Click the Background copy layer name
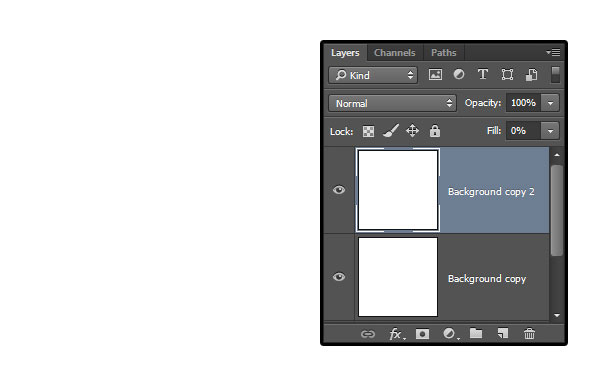 487,279
